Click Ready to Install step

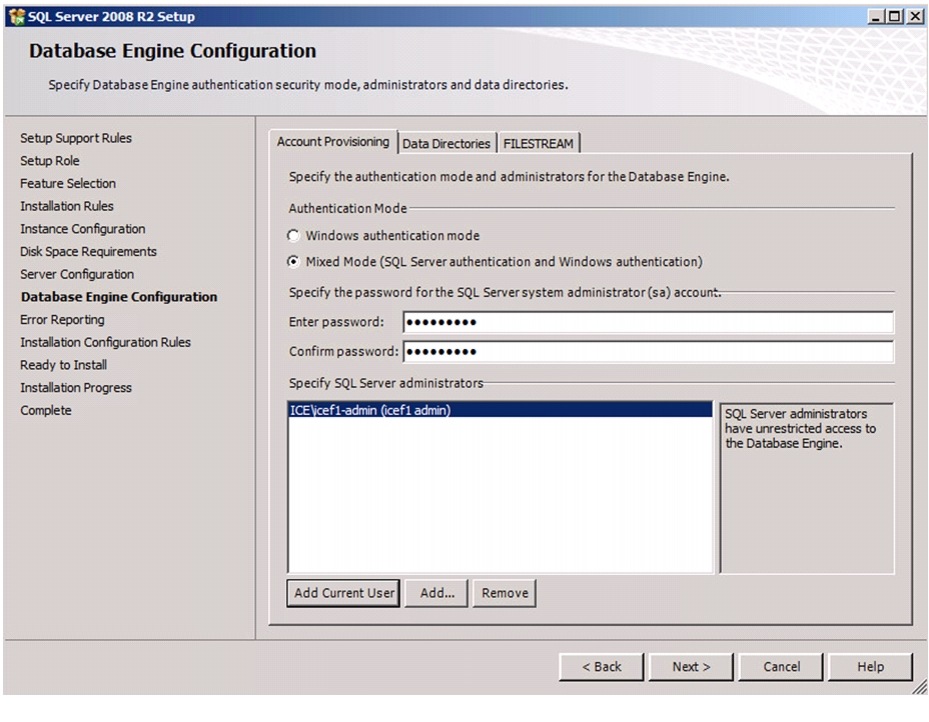click(63, 365)
